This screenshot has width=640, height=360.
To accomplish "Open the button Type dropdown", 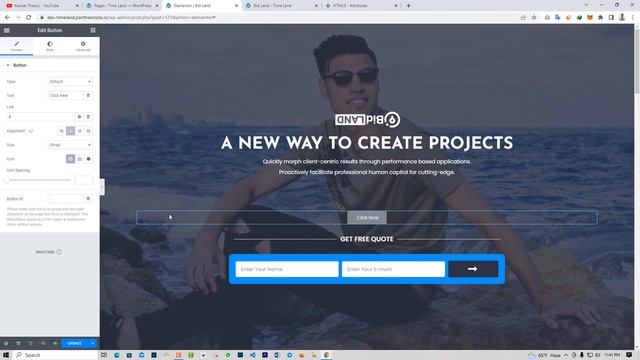I will click(x=70, y=82).
